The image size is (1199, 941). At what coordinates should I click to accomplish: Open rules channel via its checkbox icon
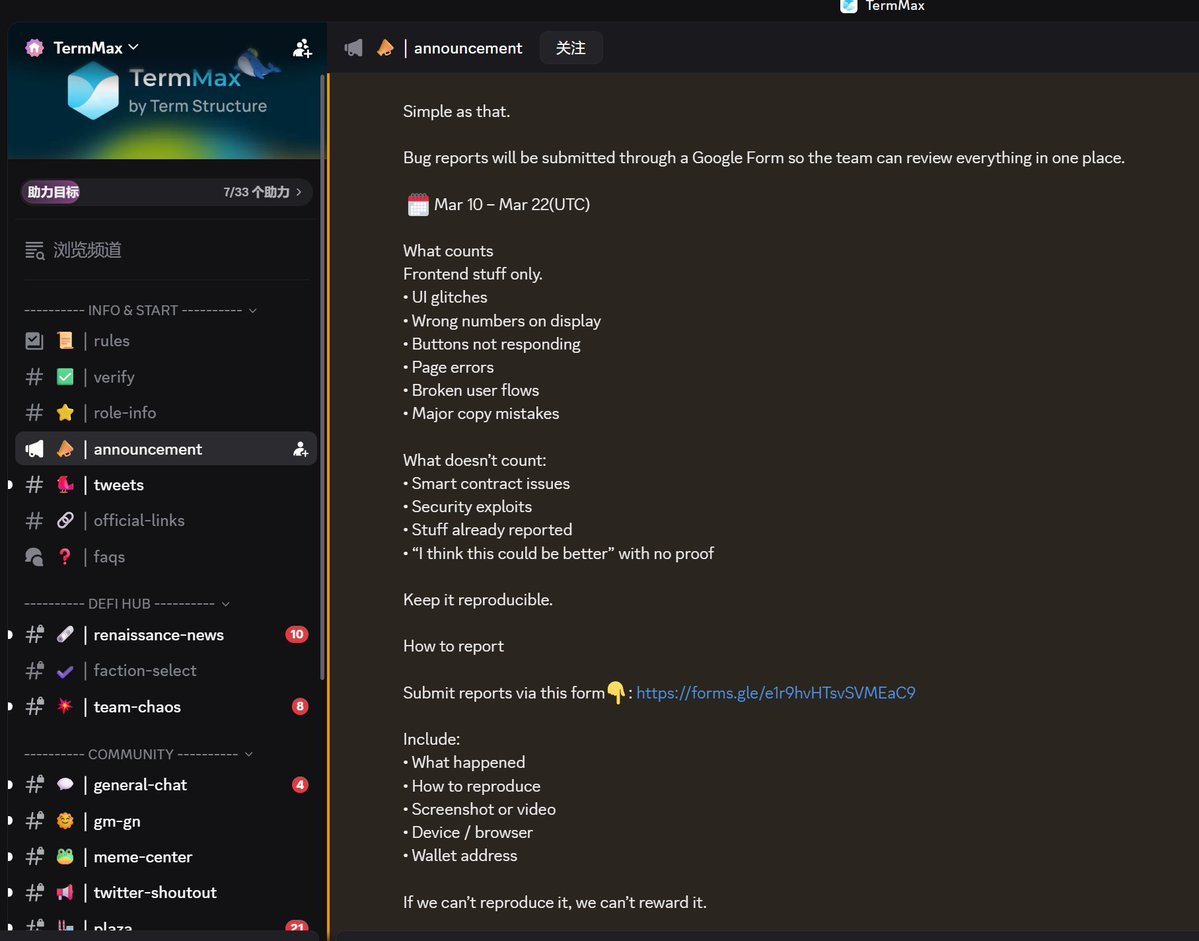point(34,341)
